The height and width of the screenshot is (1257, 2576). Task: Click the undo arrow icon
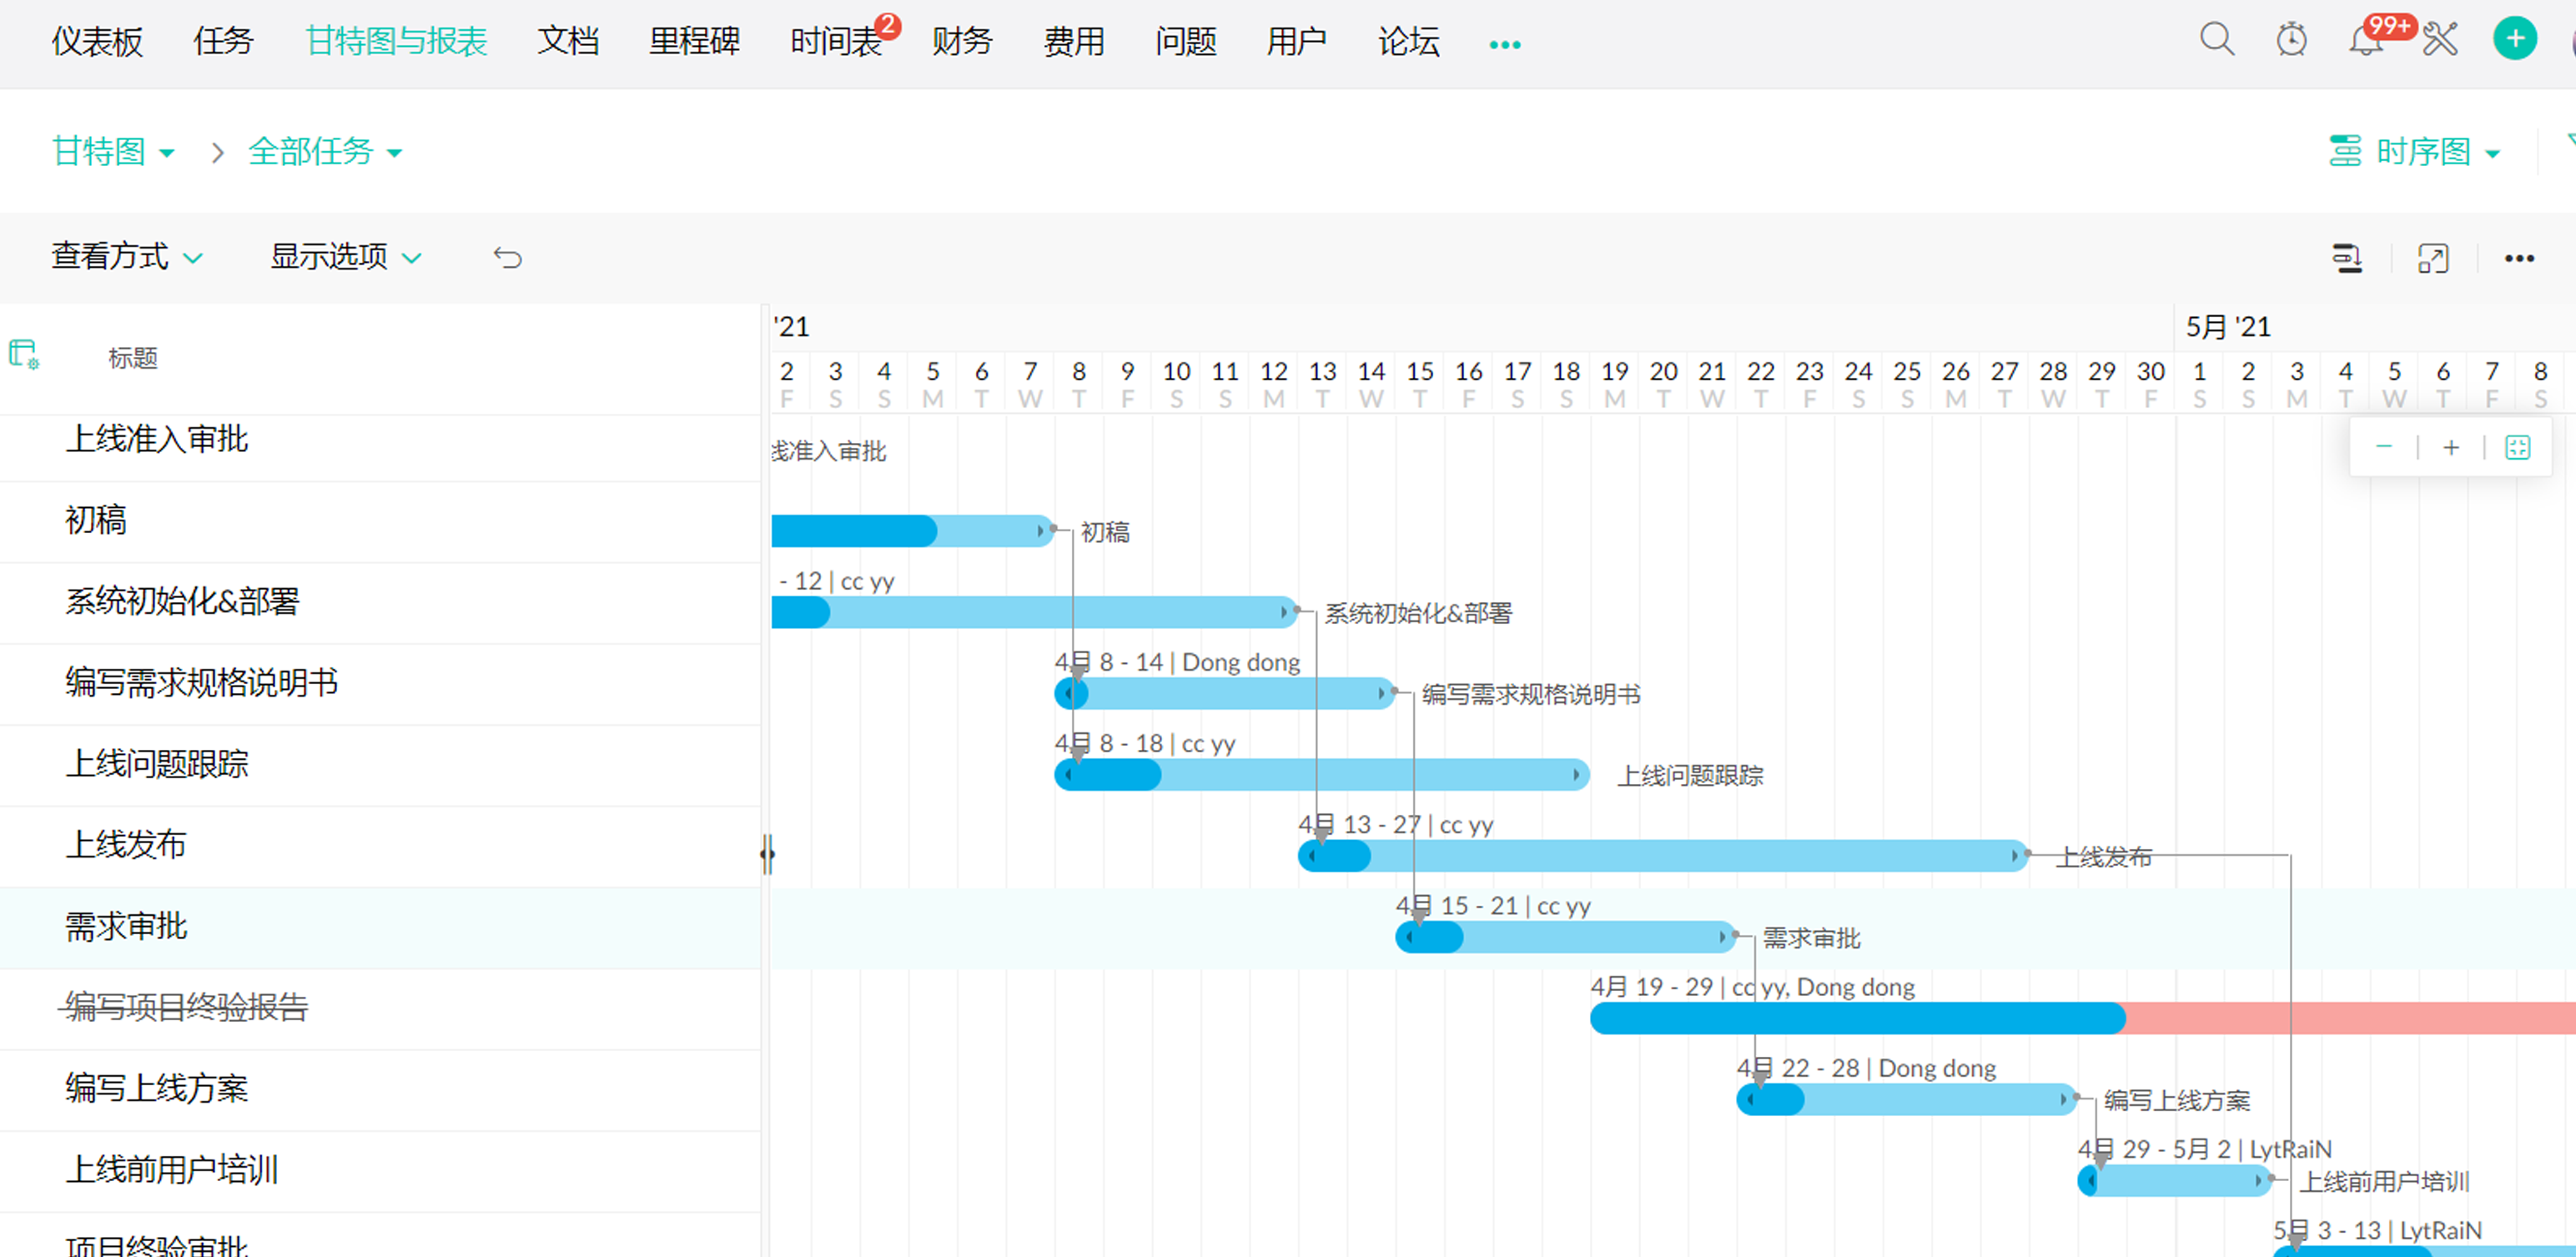(507, 258)
